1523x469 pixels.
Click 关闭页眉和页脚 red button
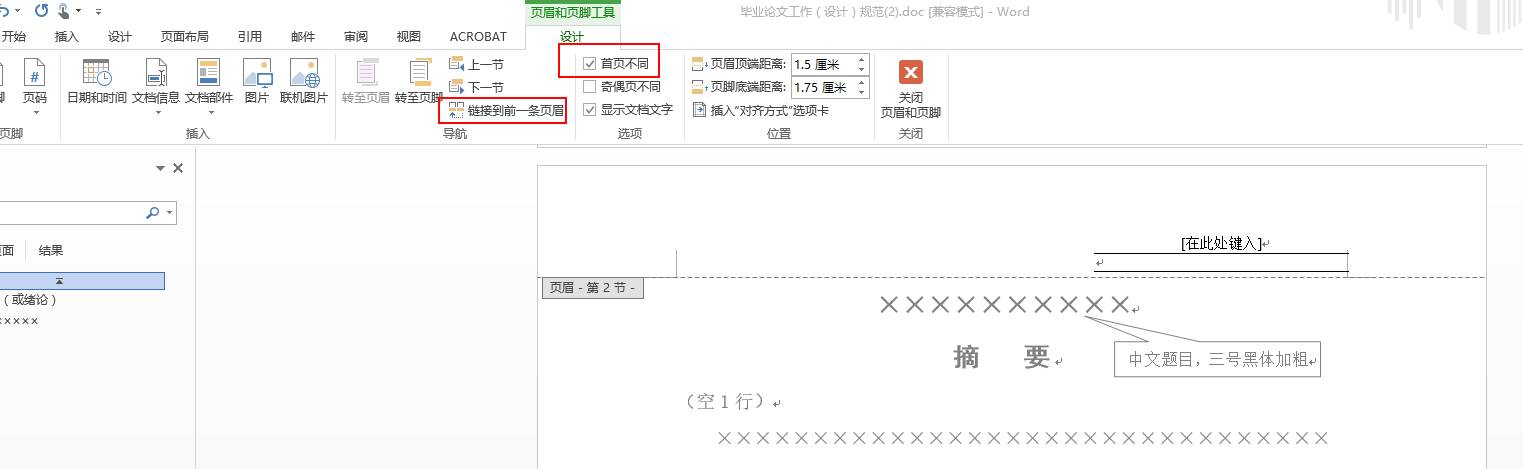click(x=910, y=89)
